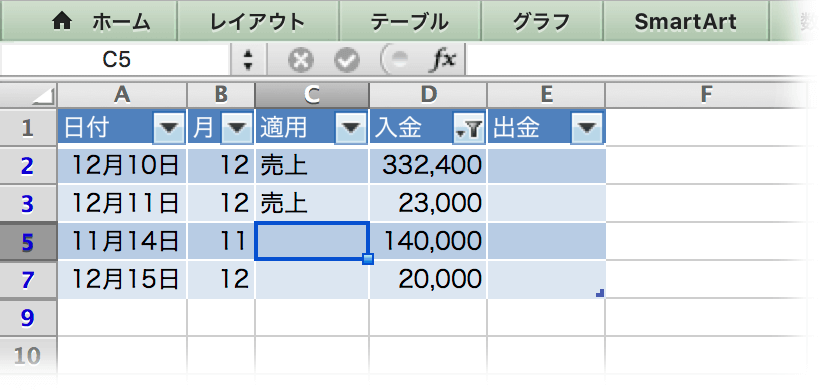Open the active funnel filter on 入金
Viewport: 824px width, 390px height.
pos(469,128)
